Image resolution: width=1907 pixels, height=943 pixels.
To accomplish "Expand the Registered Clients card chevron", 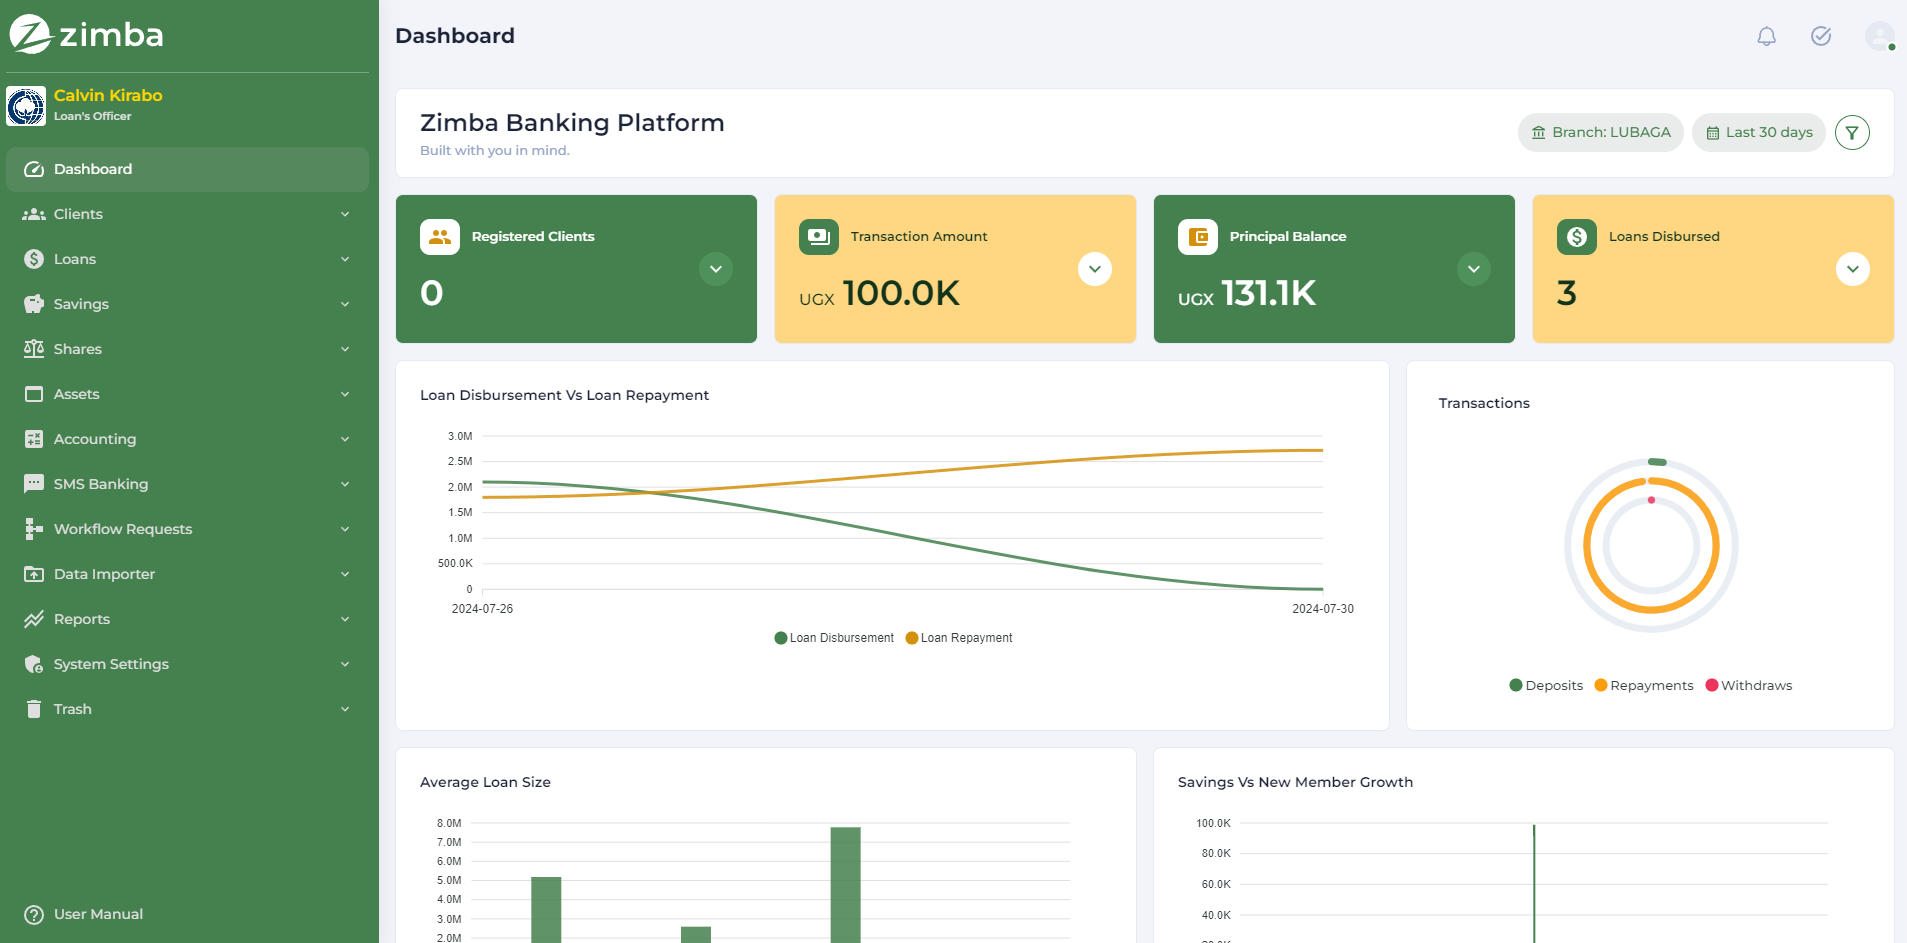I will [x=715, y=269].
